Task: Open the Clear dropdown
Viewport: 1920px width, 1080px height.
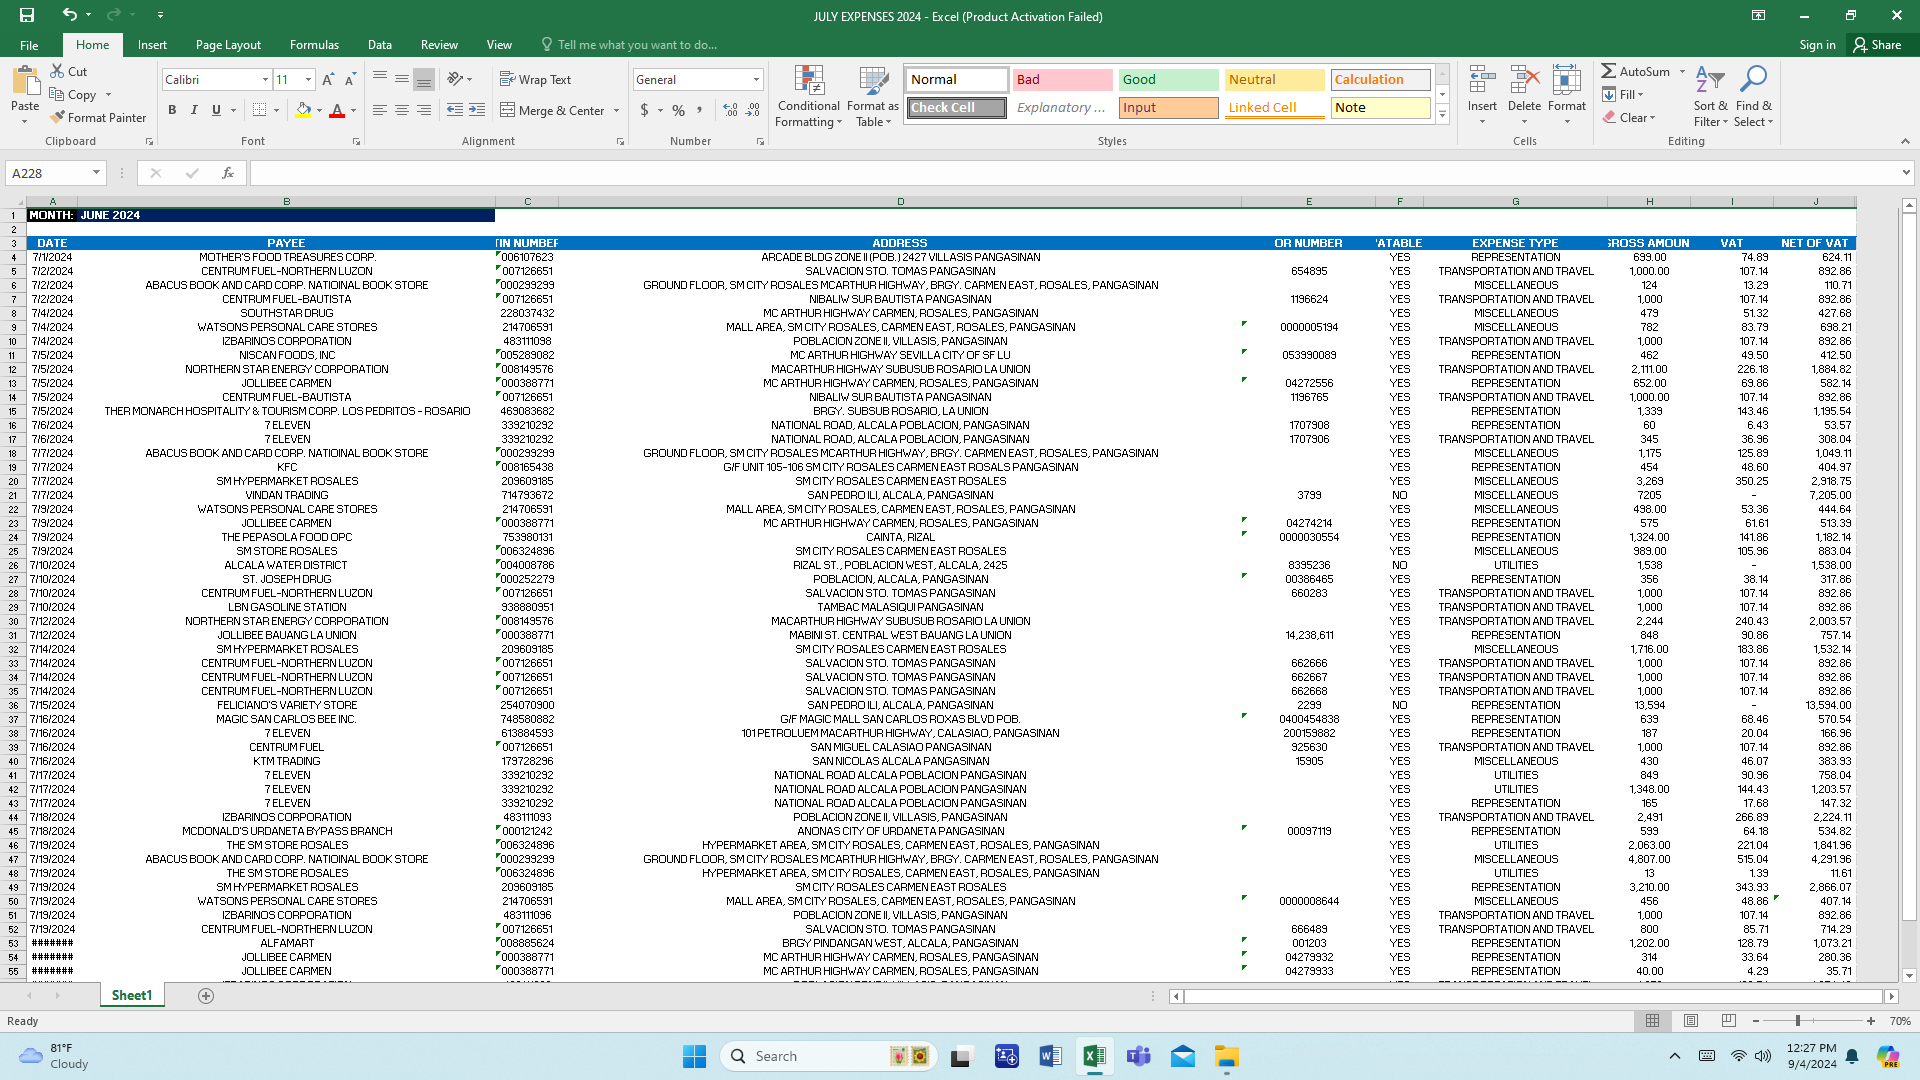Action: 1628,117
